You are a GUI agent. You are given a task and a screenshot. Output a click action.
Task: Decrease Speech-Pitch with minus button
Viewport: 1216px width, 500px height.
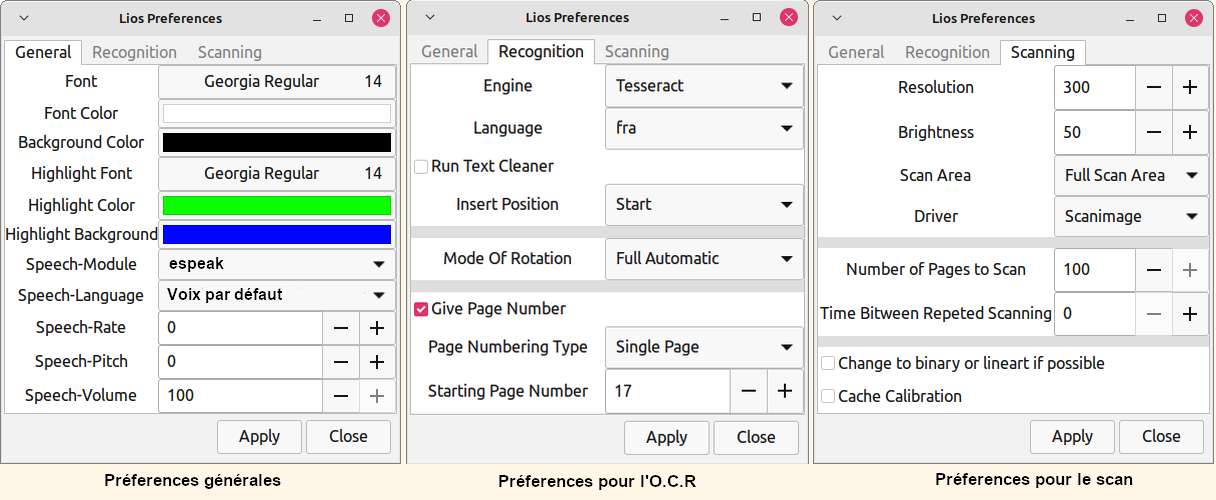tap(341, 362)
